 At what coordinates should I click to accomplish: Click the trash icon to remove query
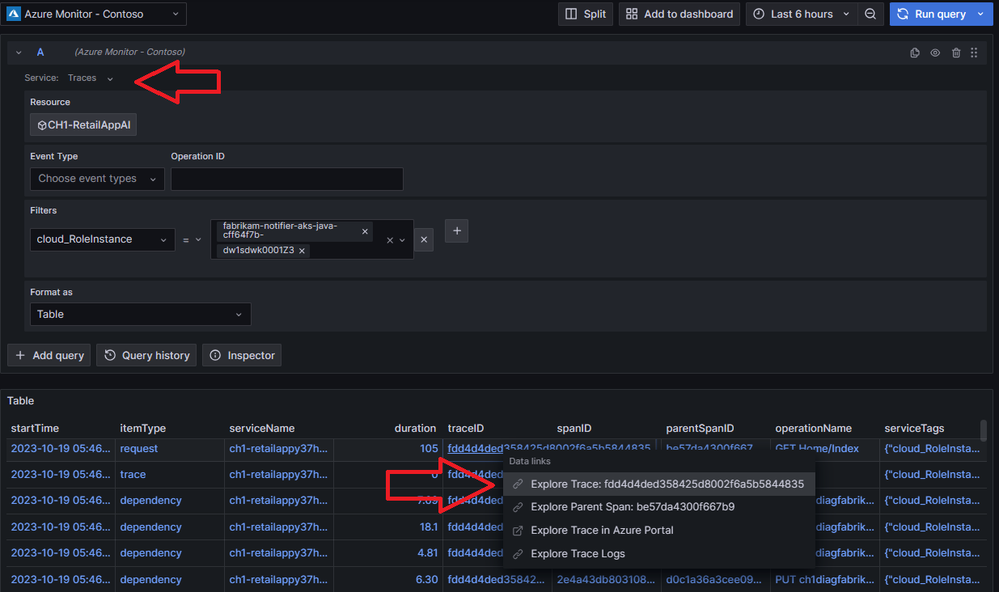956,53
